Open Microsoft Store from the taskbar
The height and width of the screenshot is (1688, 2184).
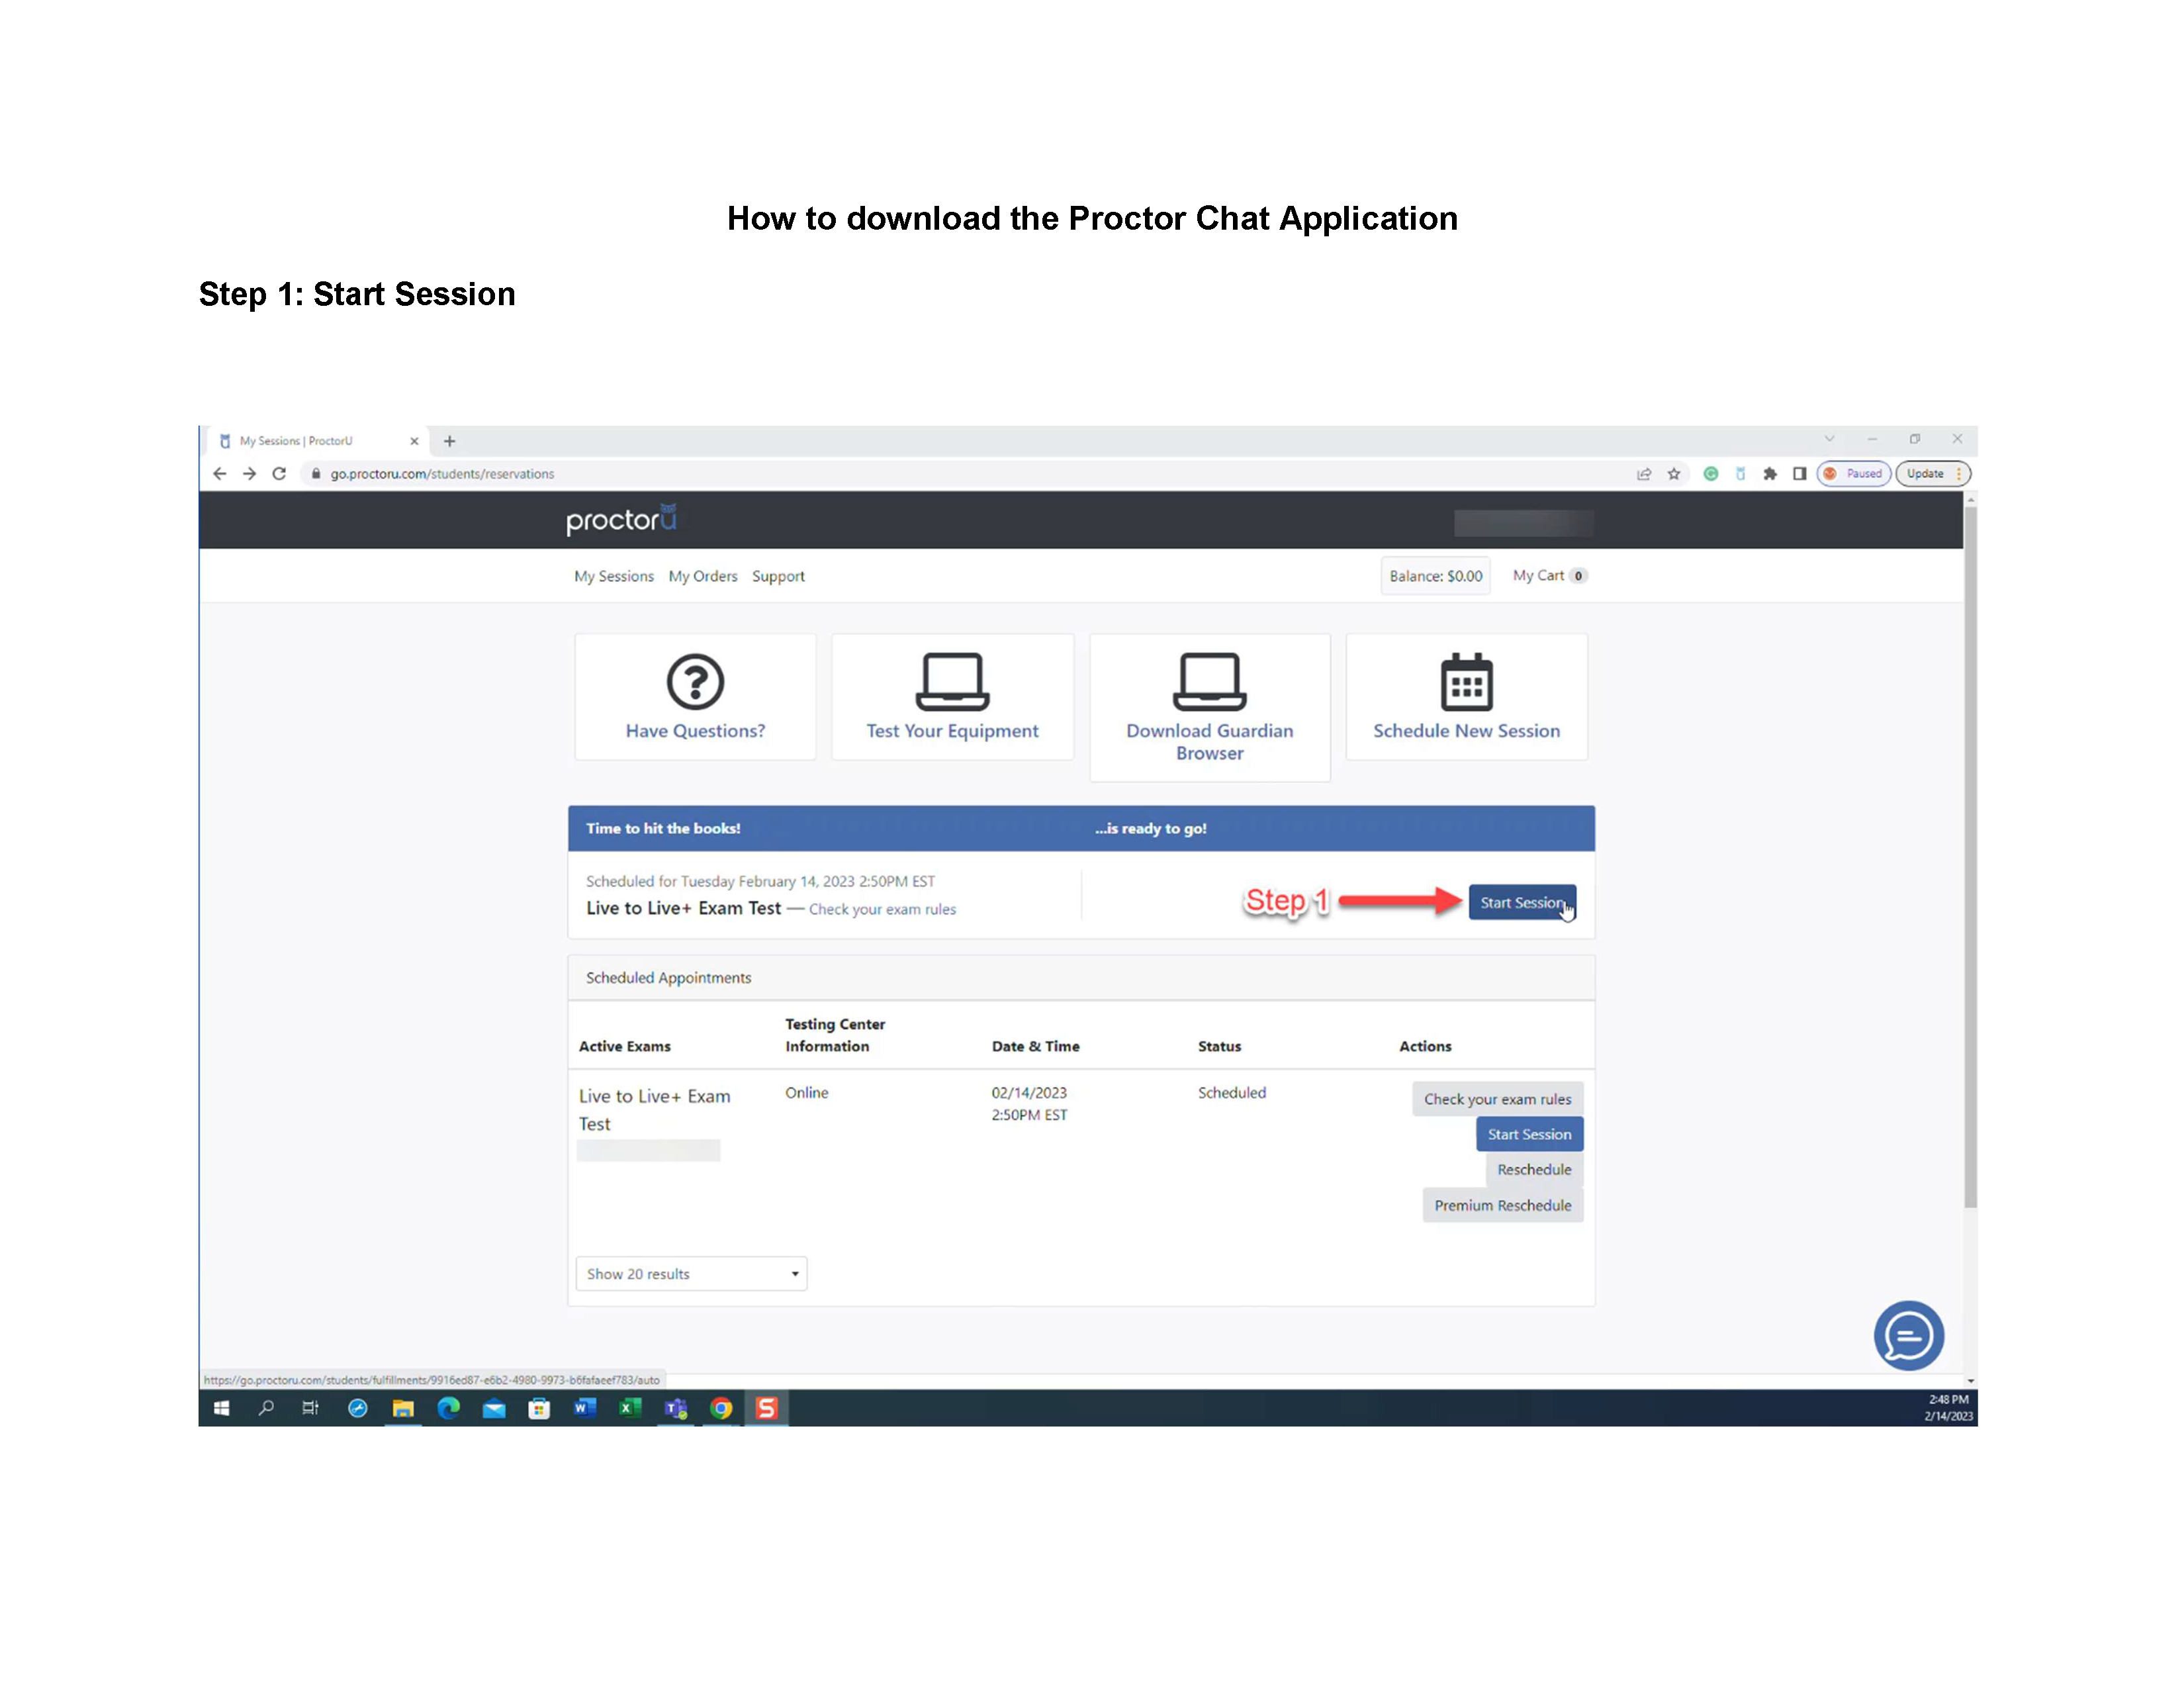pyautogui.click(x=539, y=1408)
